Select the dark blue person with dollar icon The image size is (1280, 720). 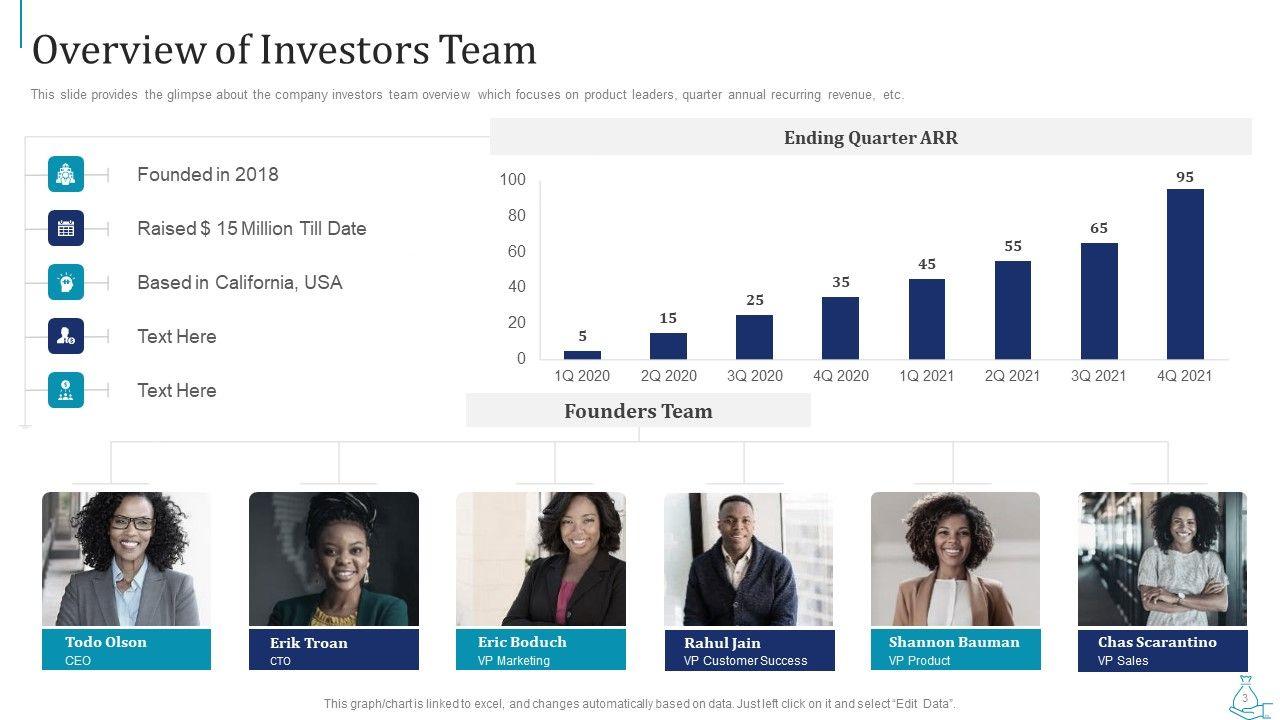(x=66, y=336)
